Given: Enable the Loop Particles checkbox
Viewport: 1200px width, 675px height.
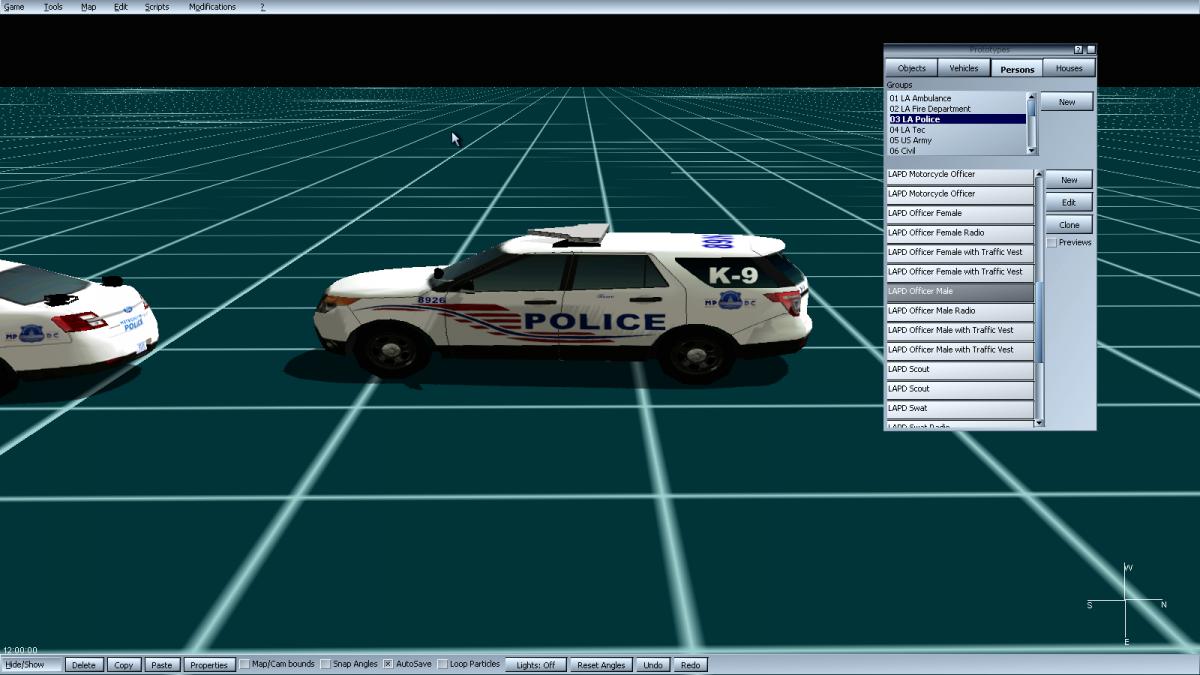Looking at the screenshot, I should coord(442,664).
